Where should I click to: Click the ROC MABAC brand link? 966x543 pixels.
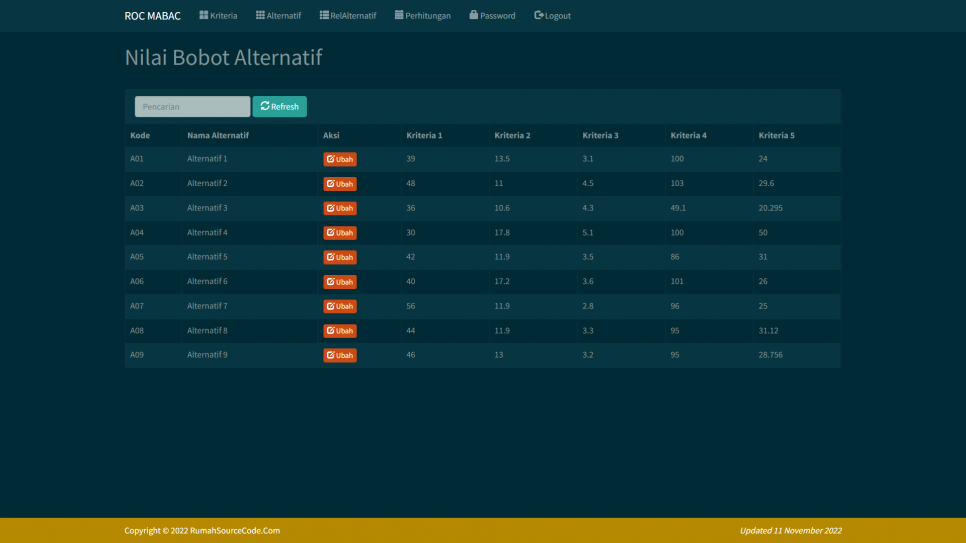pyautogui.click(x=152, y=16)
